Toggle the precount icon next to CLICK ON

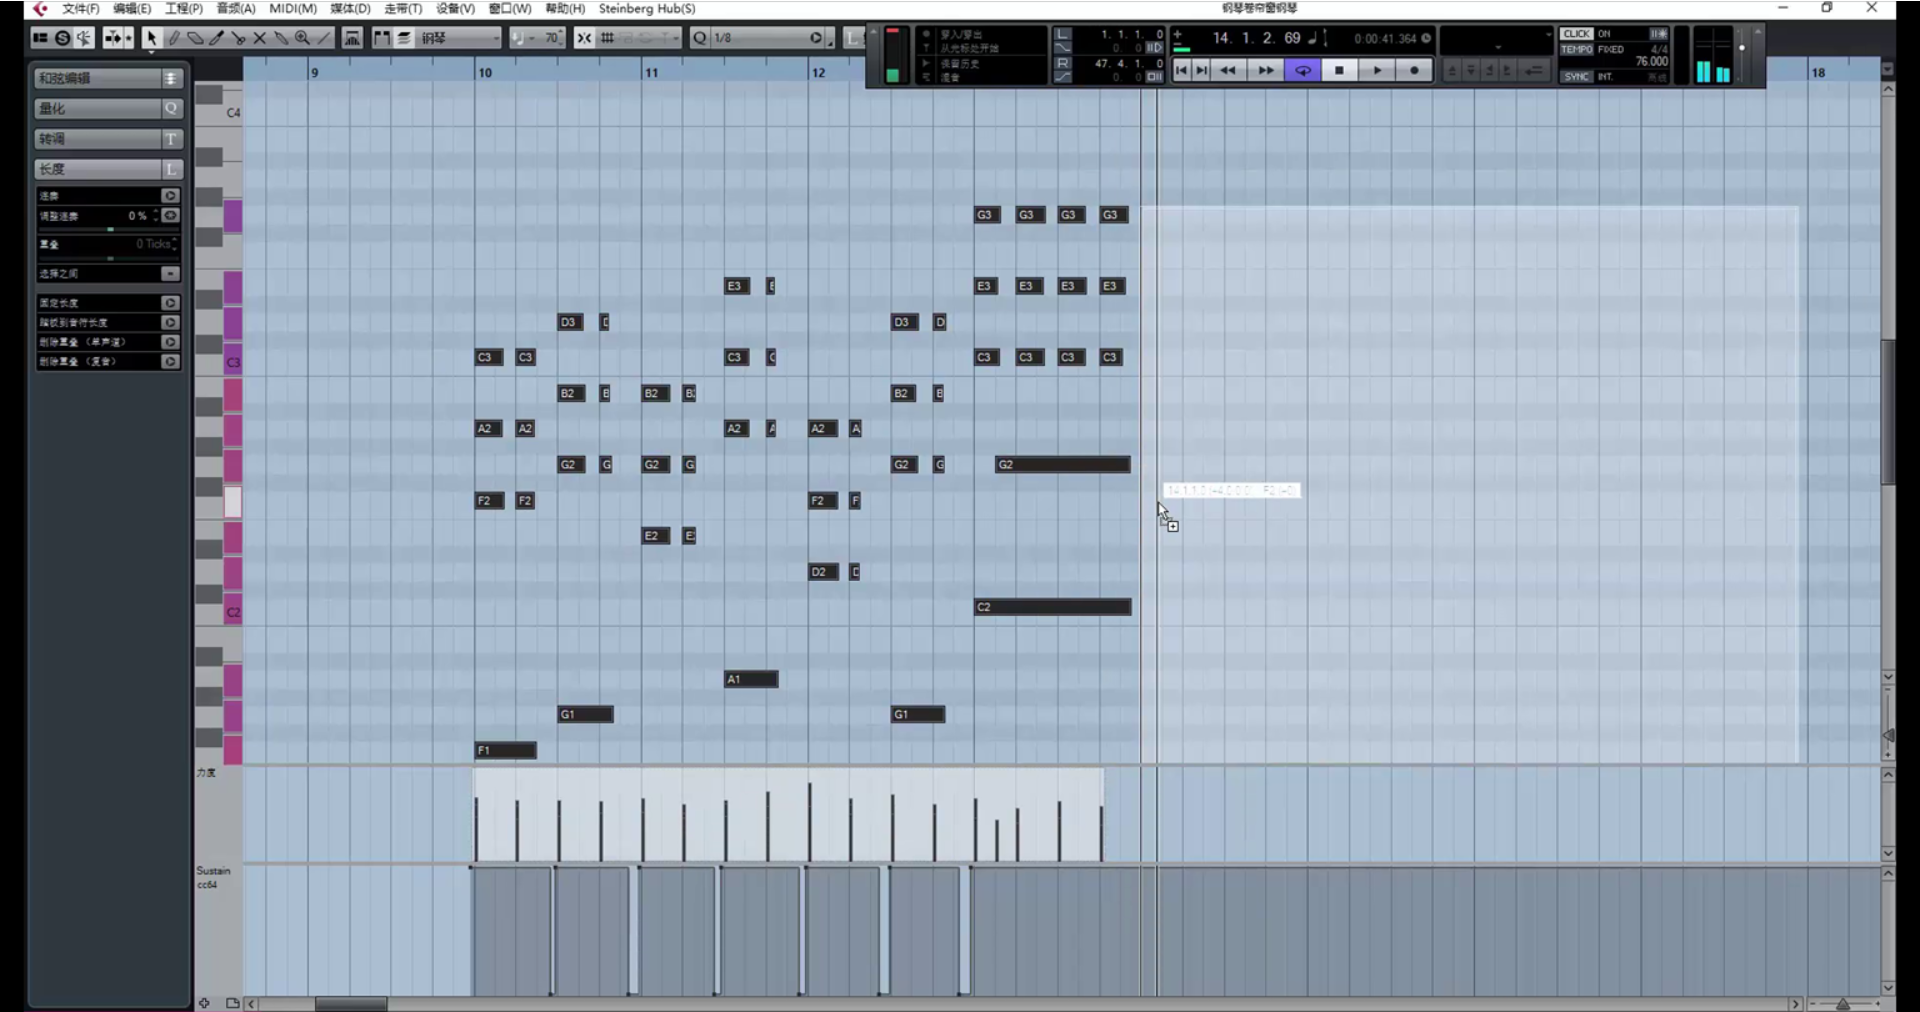click(x=1658, y=34)
